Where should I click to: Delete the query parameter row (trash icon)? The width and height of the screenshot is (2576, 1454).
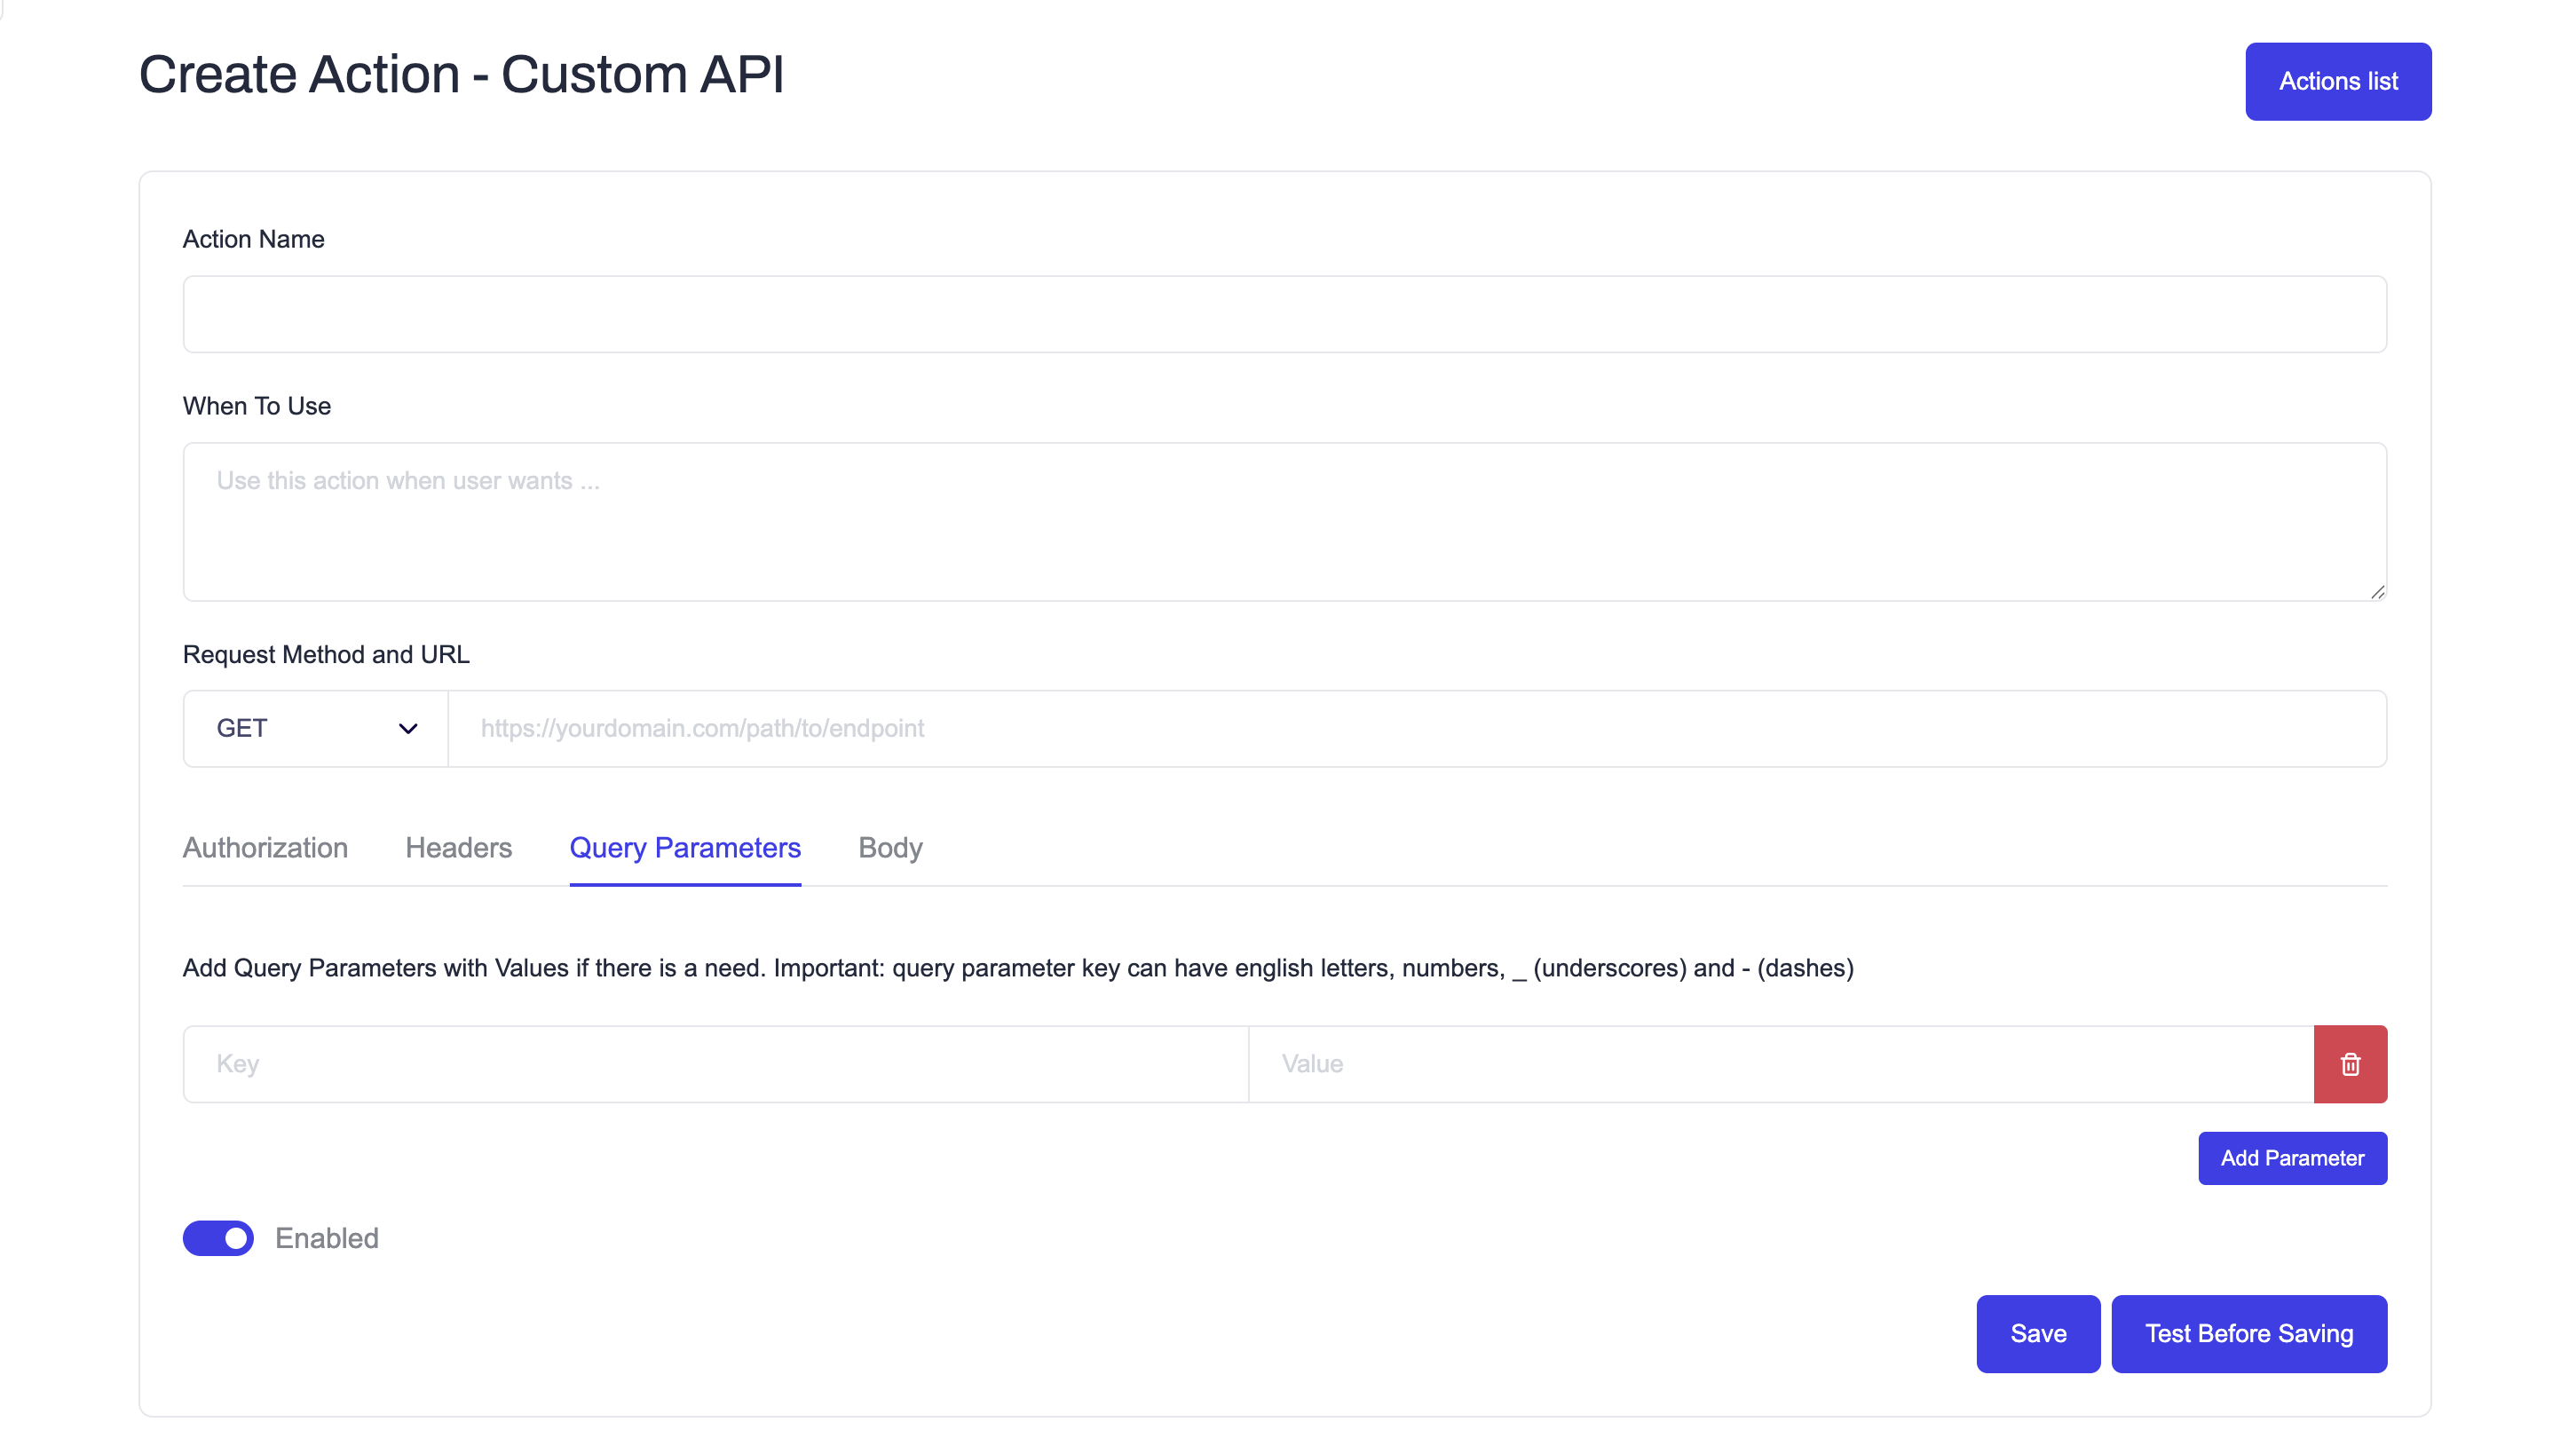[2349, 1064]
